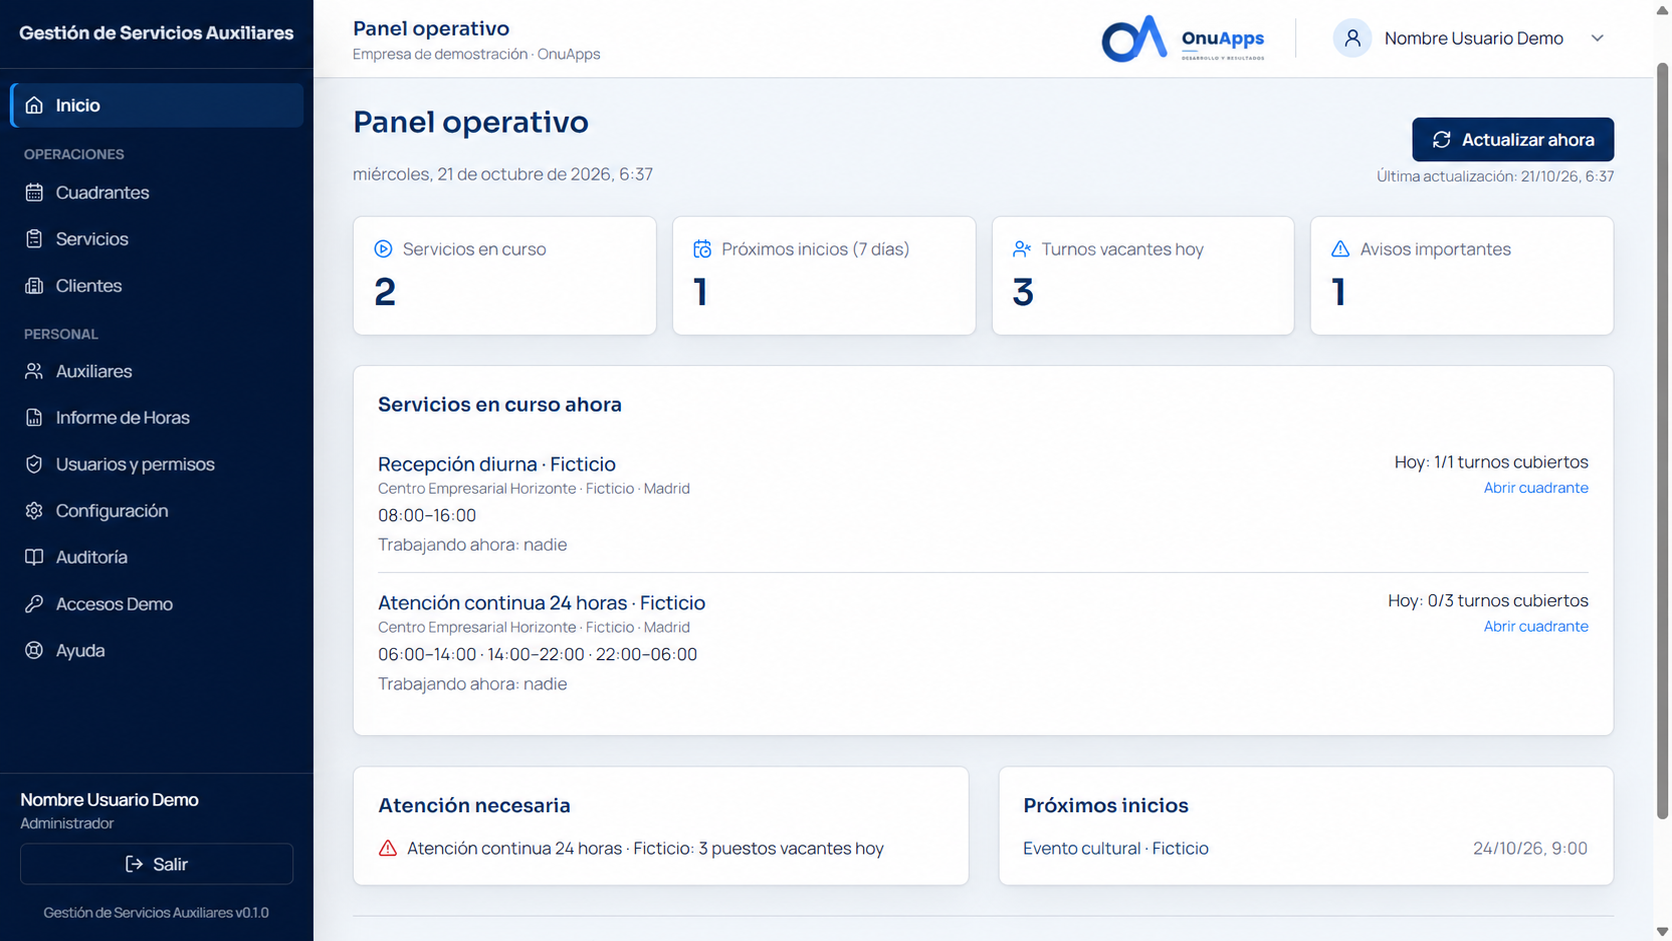Click 'Evento cultural · Ficticio' upcoming entry
Image resolution: width=1672 pixels, height=941 pixels.
pyautogui.click(x=1115, y=848)
